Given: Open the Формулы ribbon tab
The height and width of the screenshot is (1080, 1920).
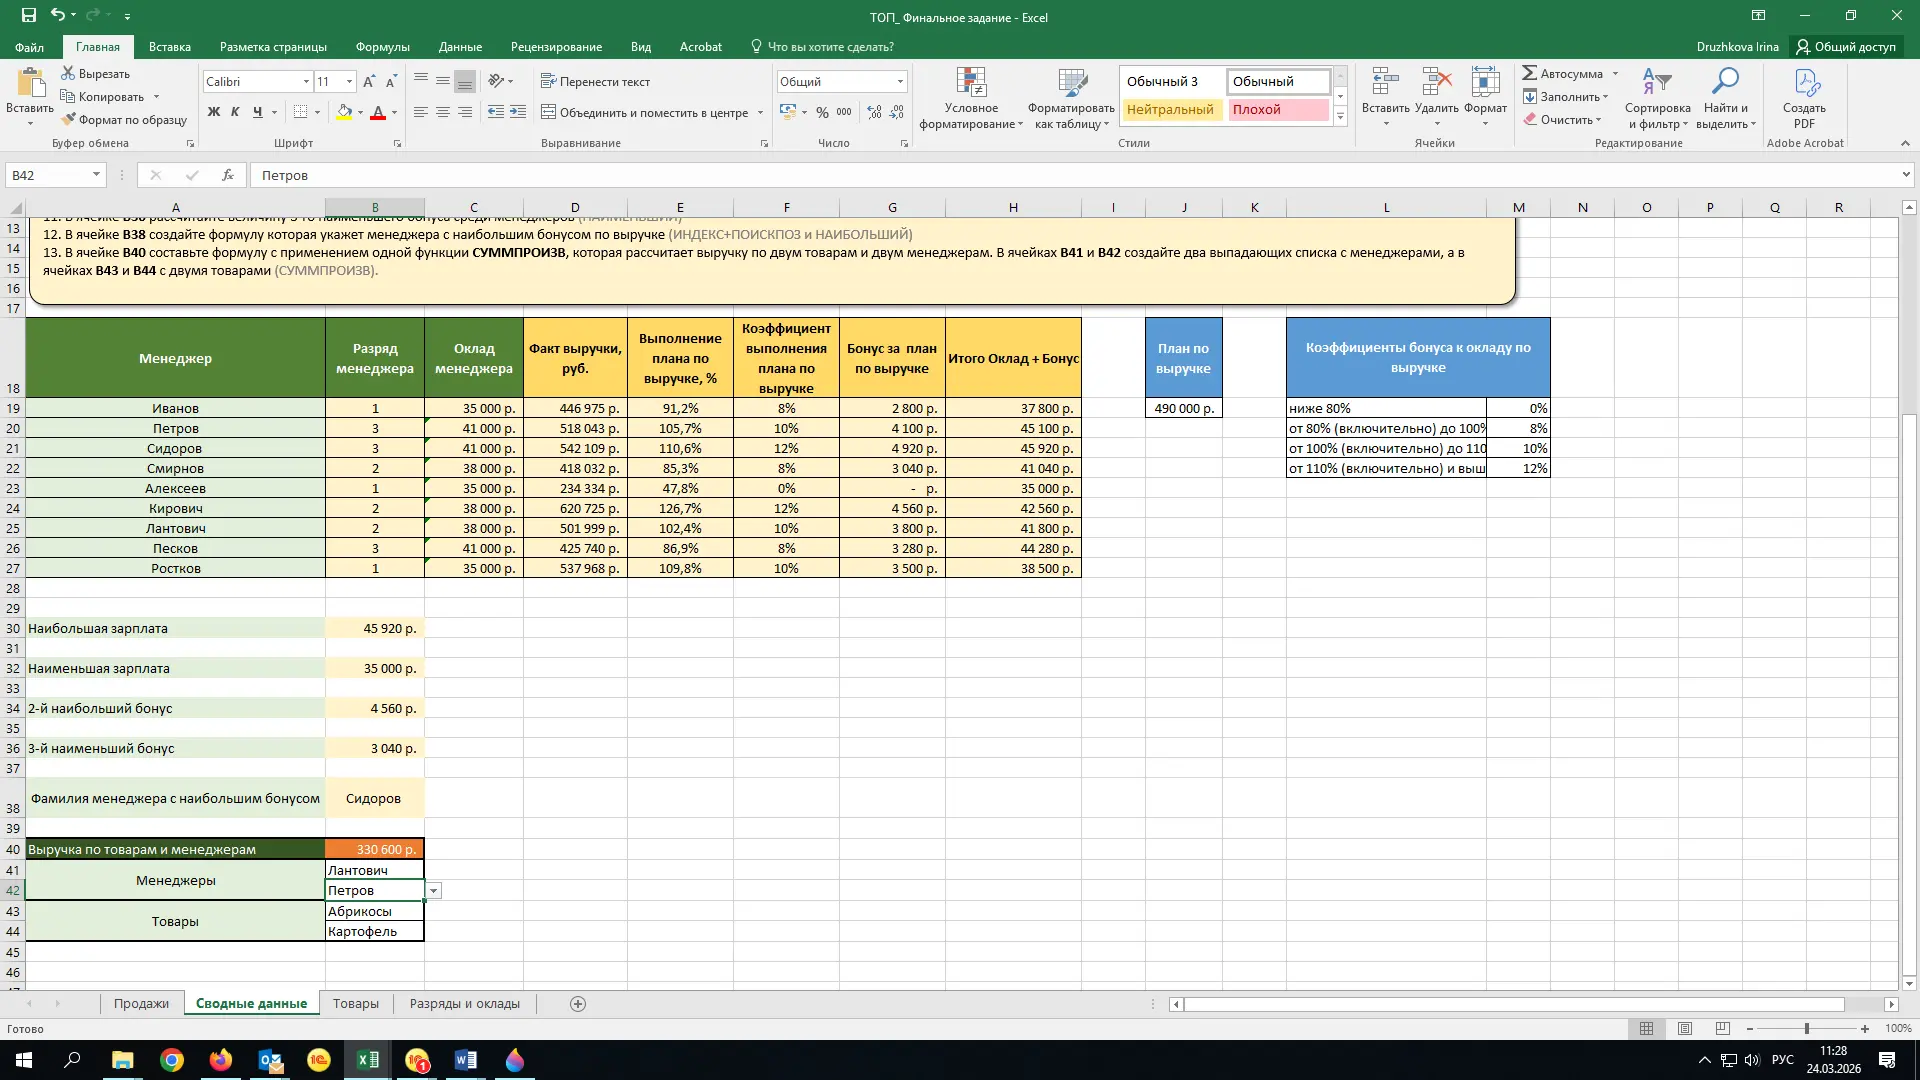Looking at the screenshot, I should pyautogui.click(x=382, y=47).
